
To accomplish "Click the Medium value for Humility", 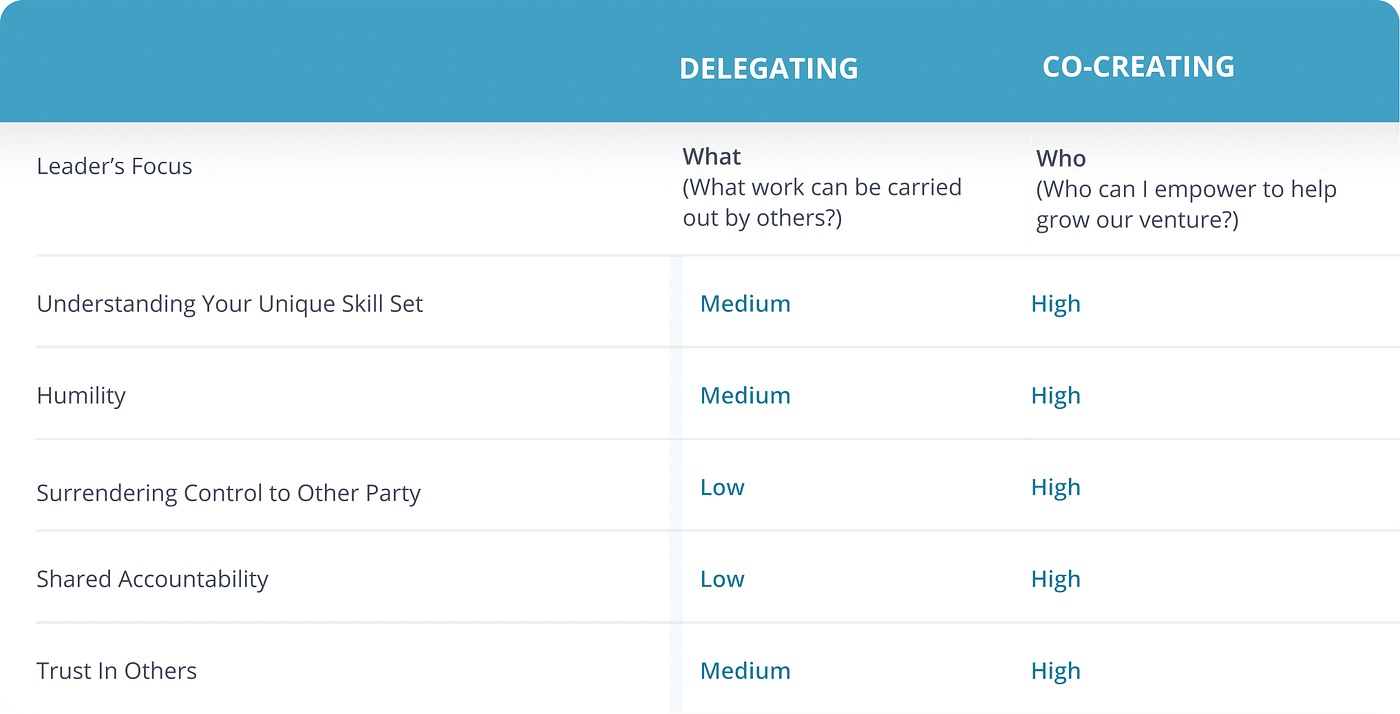I will point(745,395).
